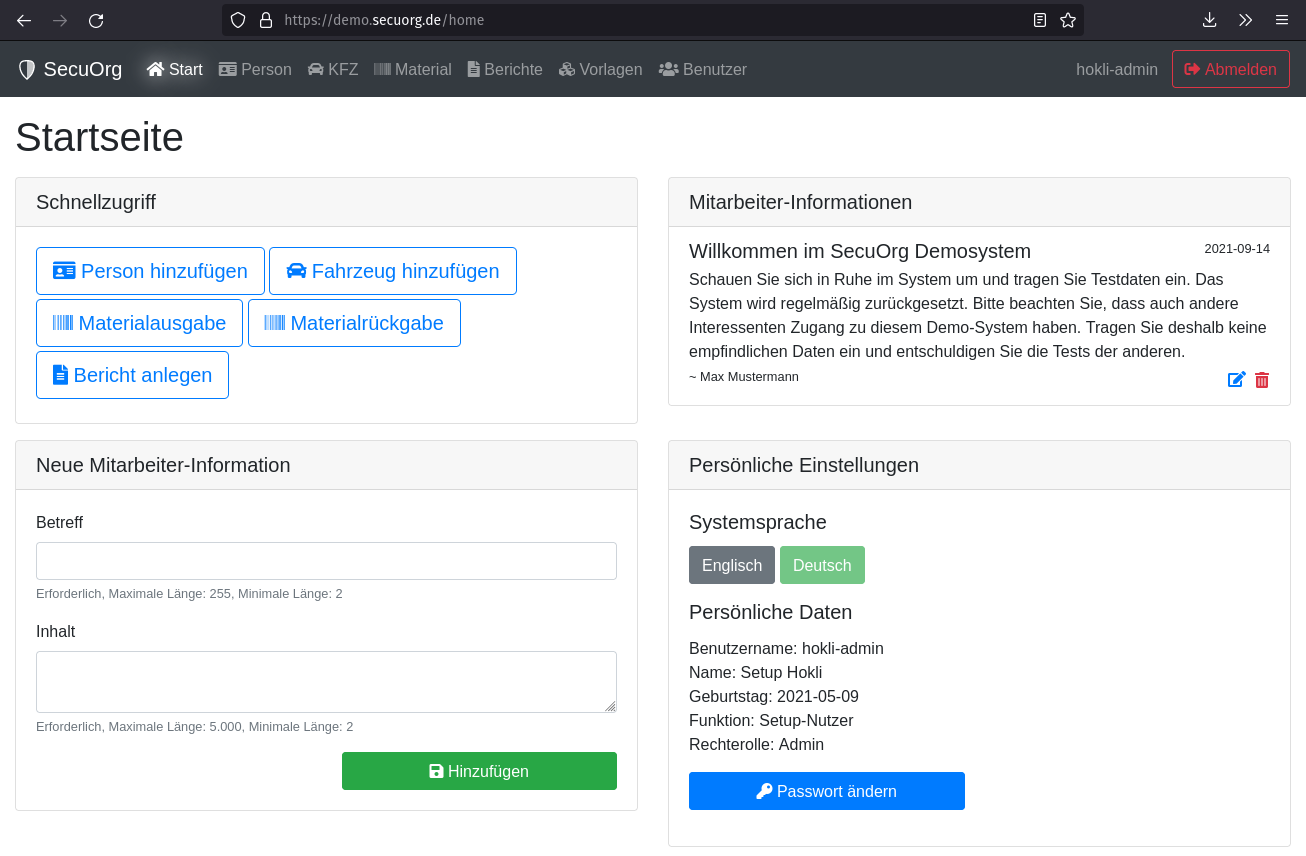Submit with the green Hinzufügen button
Viewport: 1306px width, 856px height.
(x=479, y=771)
